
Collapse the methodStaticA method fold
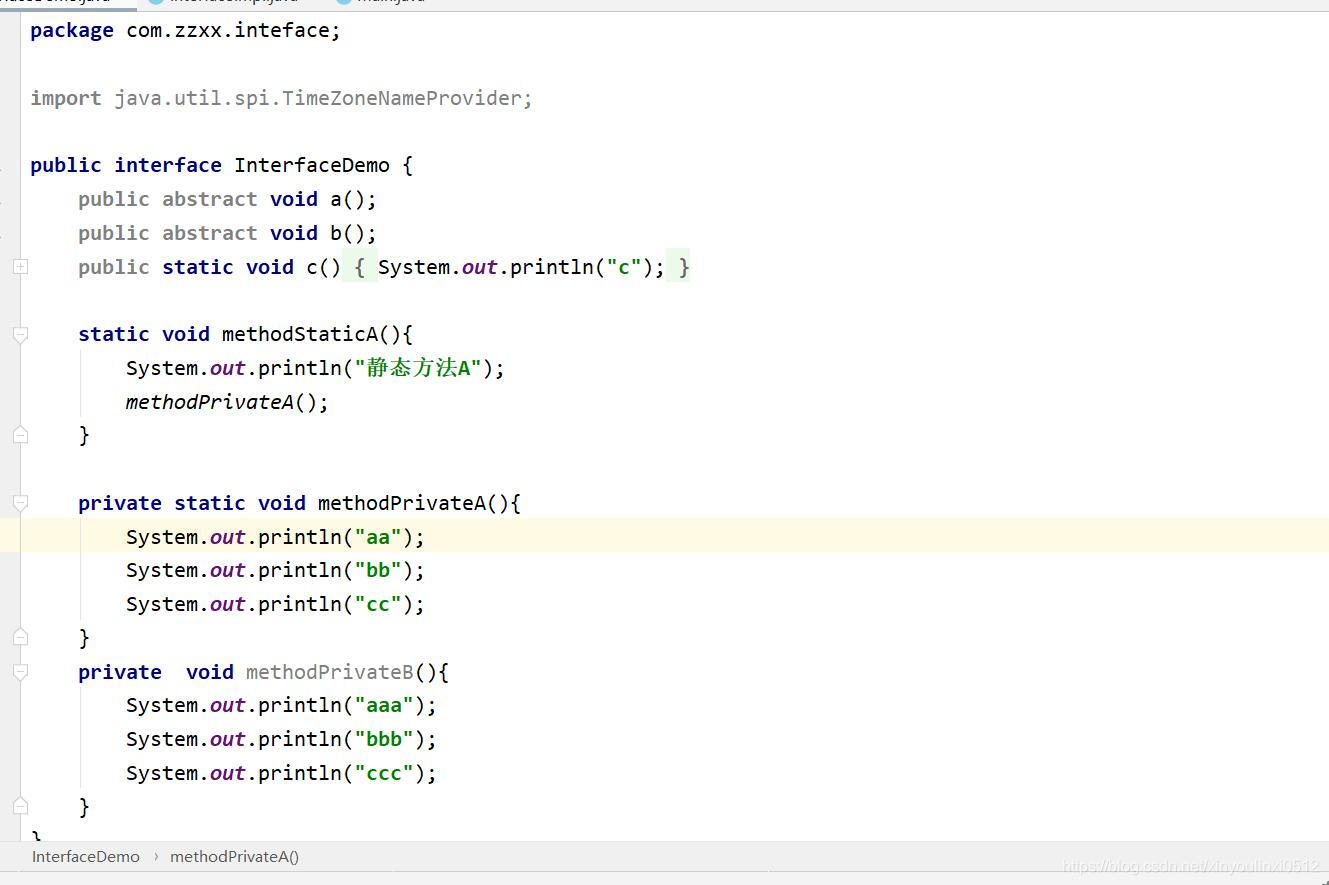20,335
